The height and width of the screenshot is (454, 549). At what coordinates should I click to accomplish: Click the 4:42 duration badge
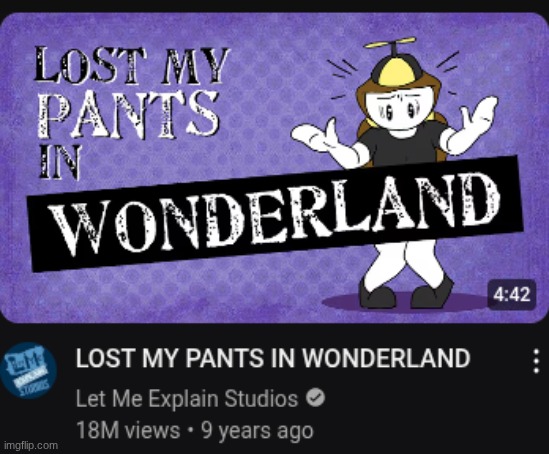click(512, 294)
